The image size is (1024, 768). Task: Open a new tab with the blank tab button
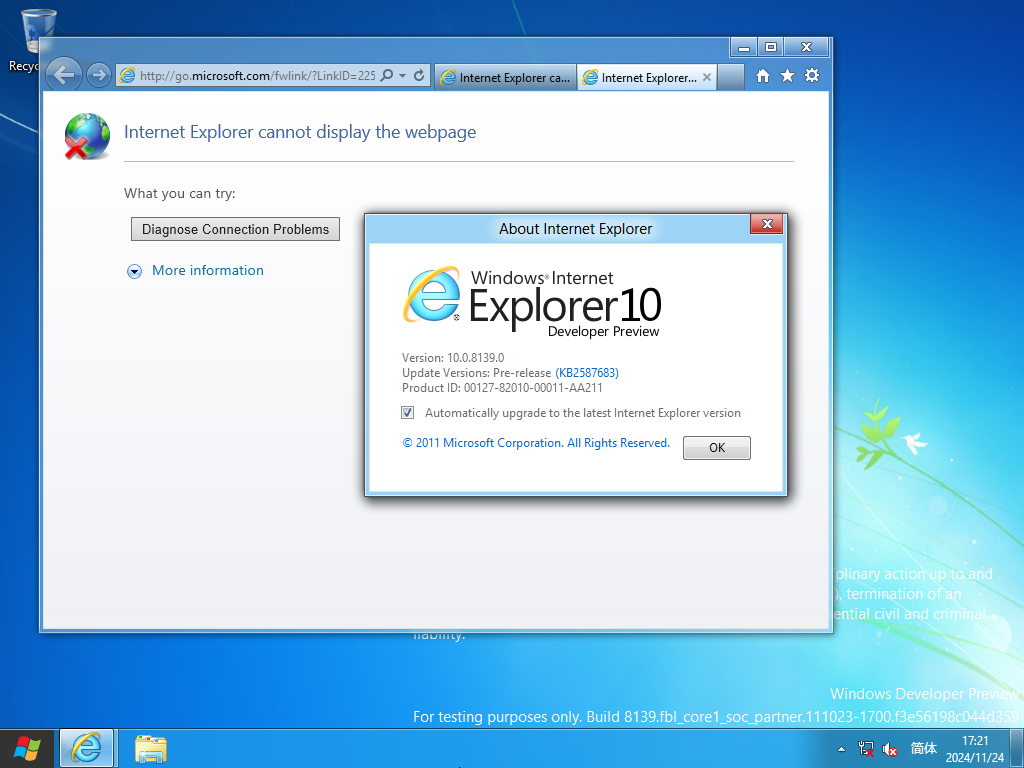[731, 77]
